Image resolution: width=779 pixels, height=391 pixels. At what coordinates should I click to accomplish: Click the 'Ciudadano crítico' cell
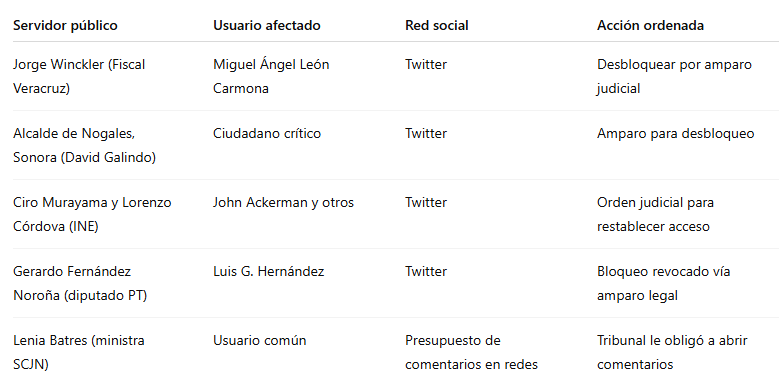click(267, 134)
